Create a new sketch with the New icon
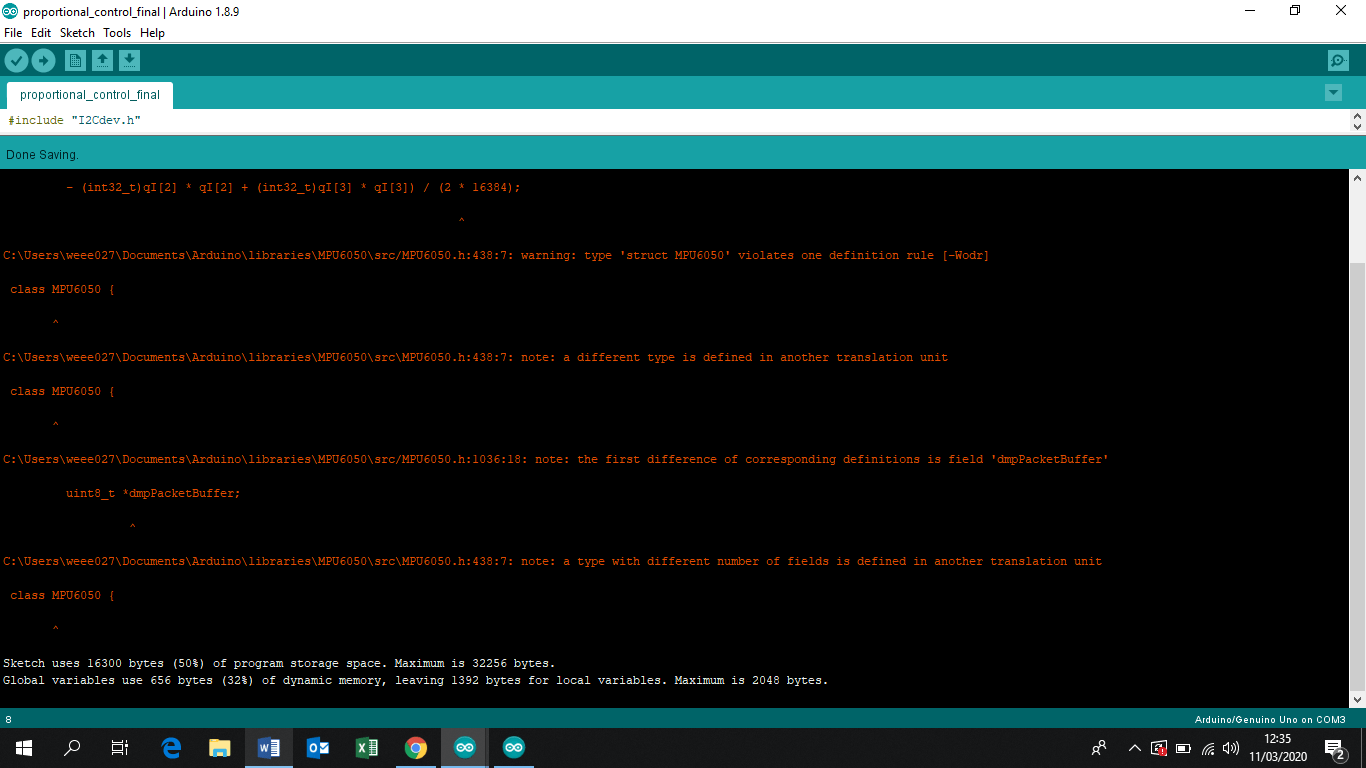 tap(75, 61)
